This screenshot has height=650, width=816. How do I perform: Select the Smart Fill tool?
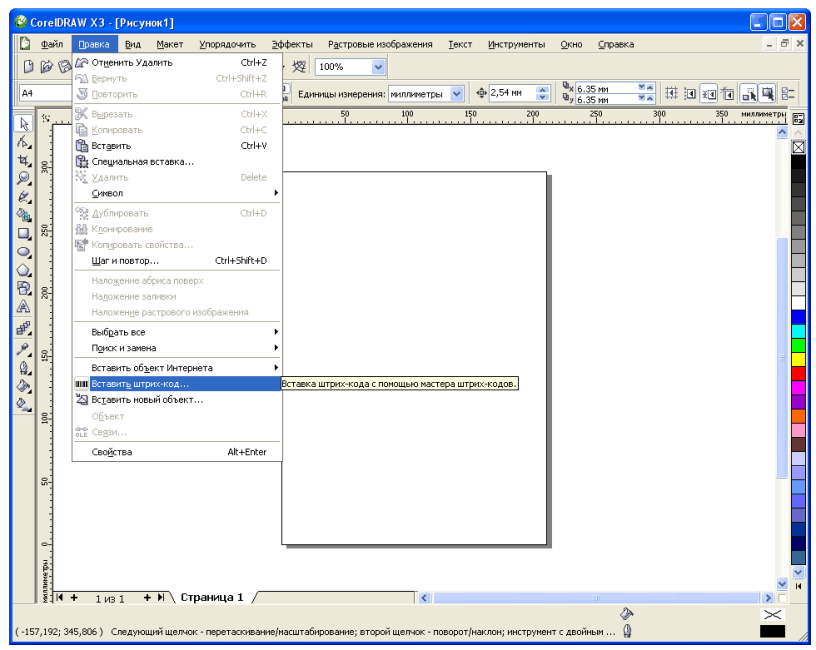tap(24, 215)
